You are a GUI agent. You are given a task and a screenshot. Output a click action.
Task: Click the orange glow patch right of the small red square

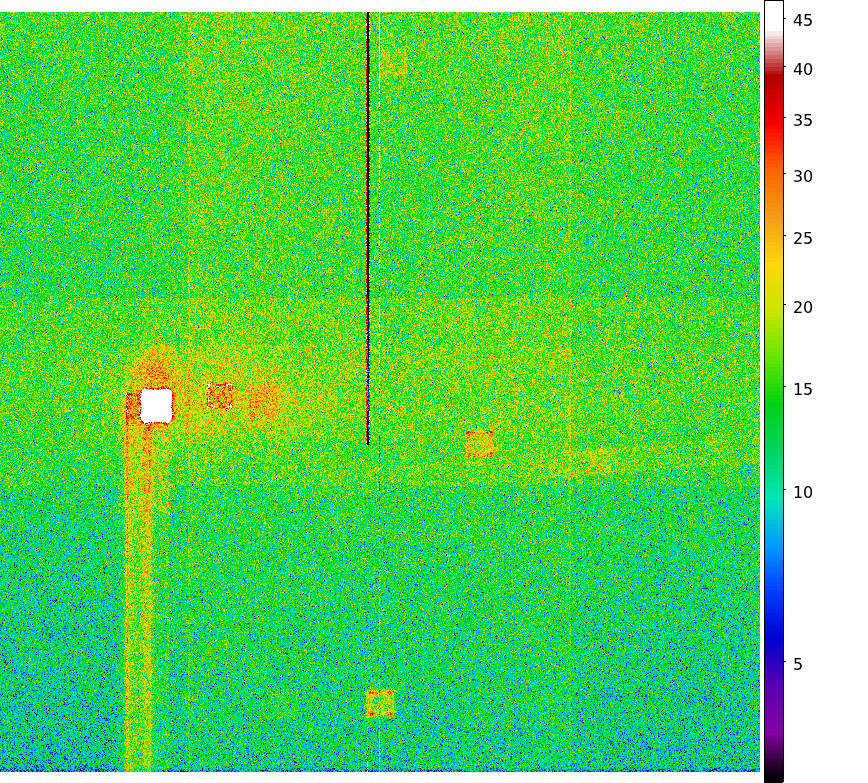point(265,401)
